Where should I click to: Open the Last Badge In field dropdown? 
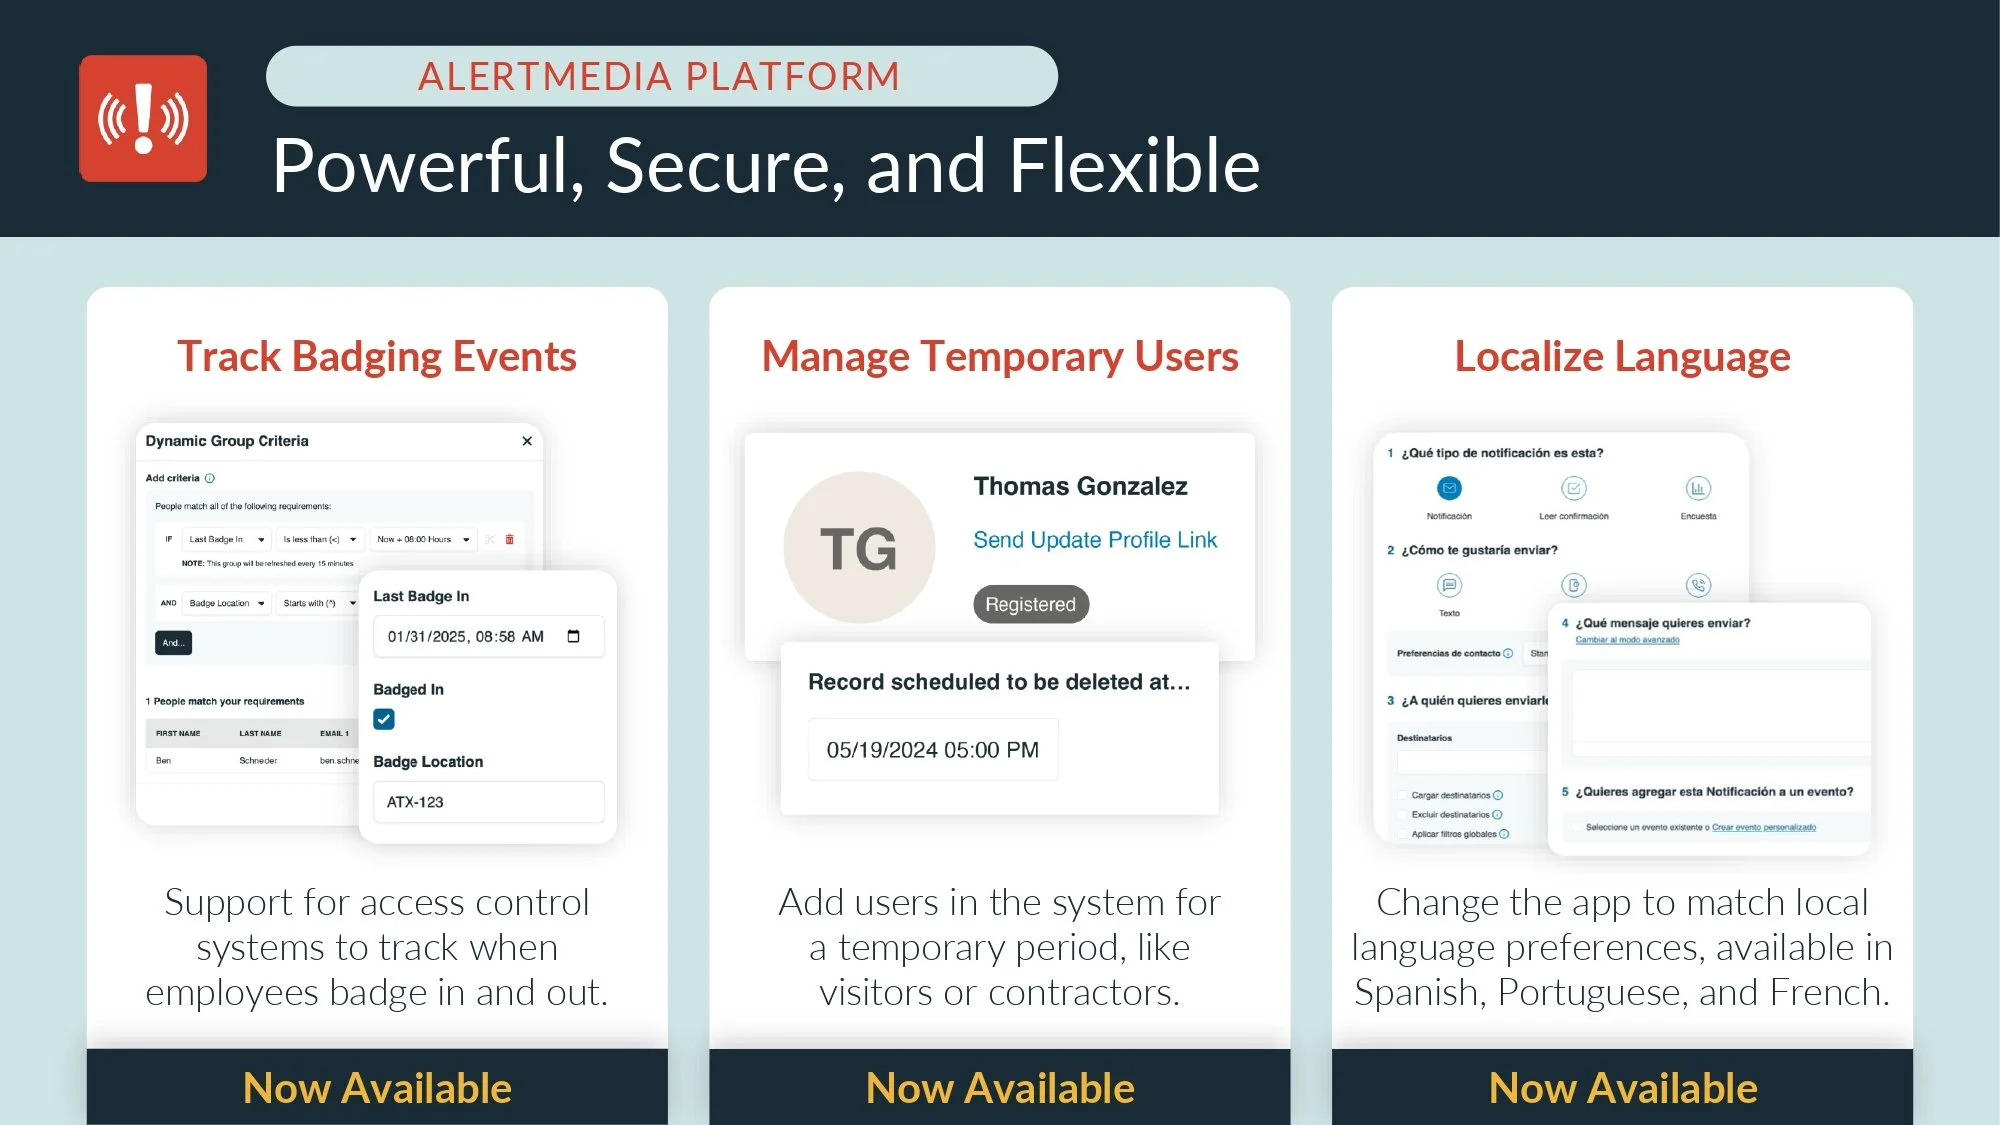click(x=227, y=540)
